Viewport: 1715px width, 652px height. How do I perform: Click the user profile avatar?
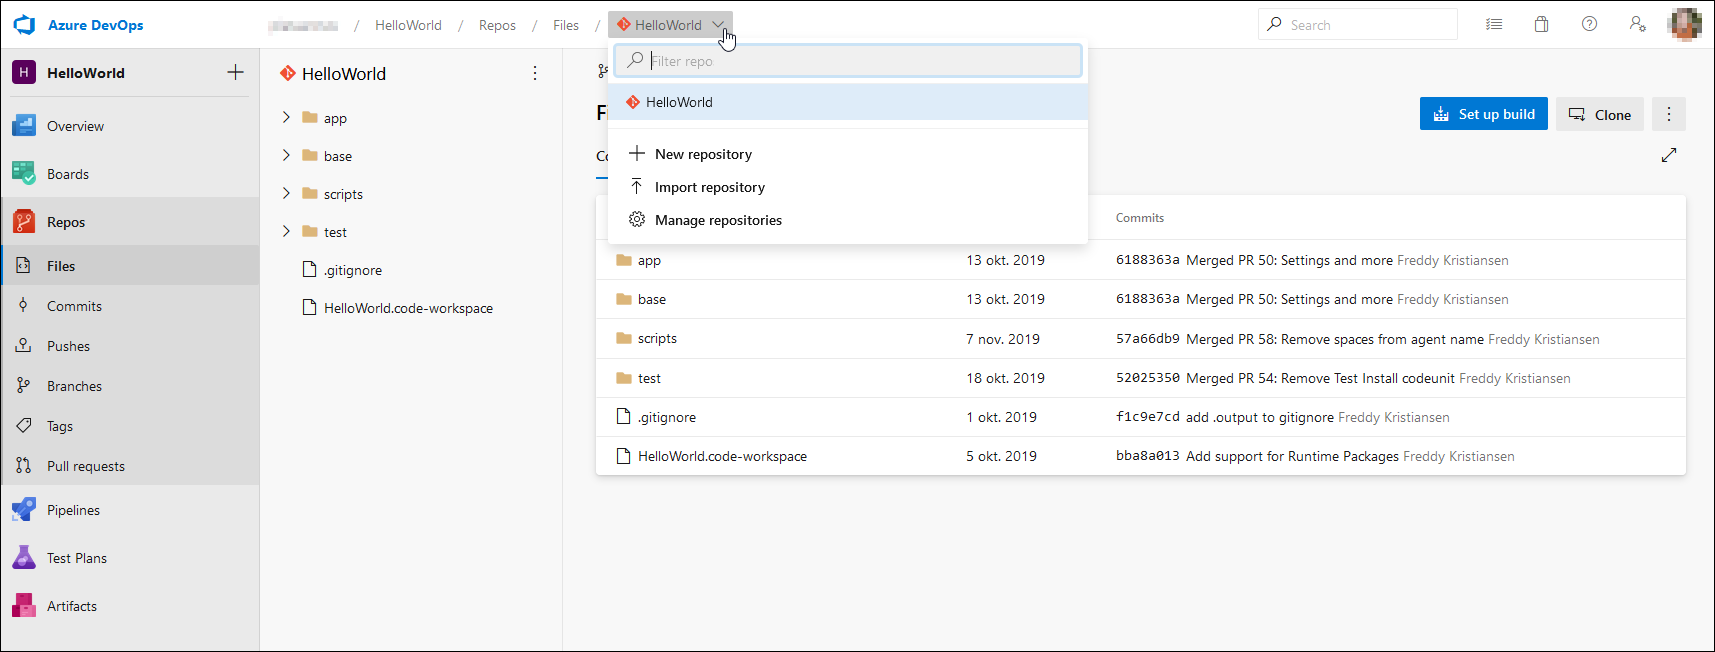pos(1685,24)
